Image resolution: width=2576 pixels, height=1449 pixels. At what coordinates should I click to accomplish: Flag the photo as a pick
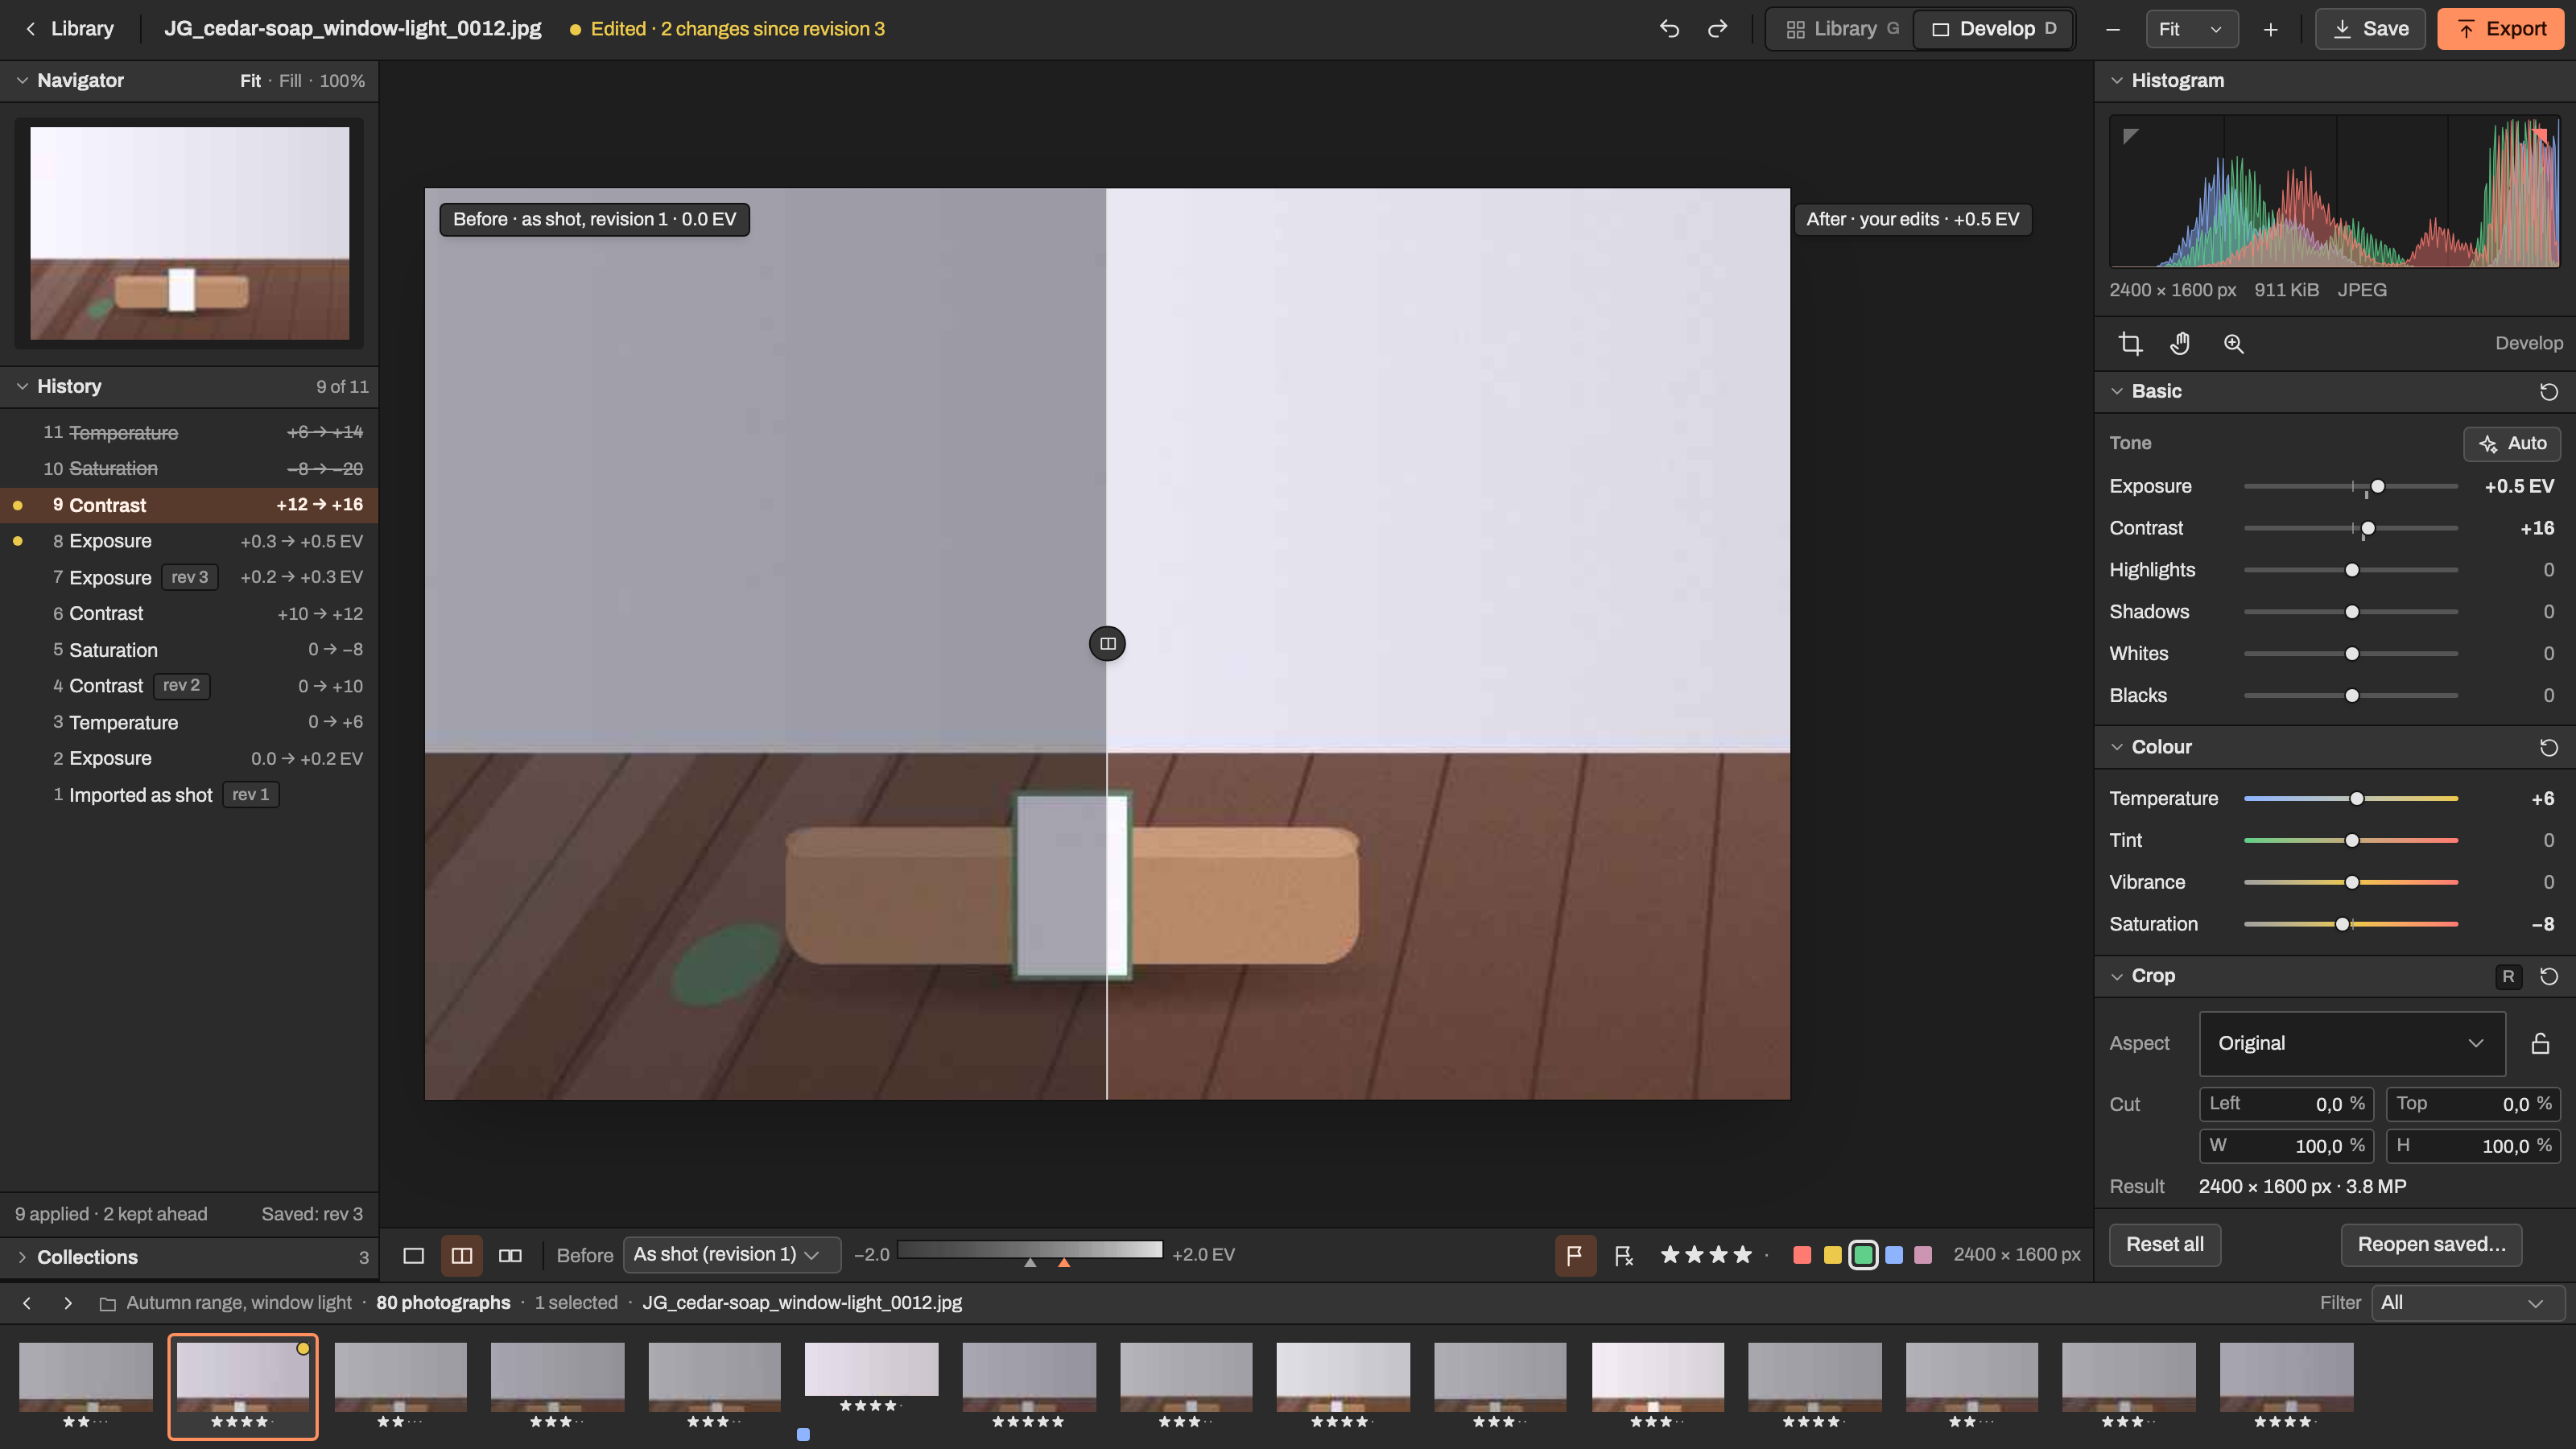coord(1575,1255)
